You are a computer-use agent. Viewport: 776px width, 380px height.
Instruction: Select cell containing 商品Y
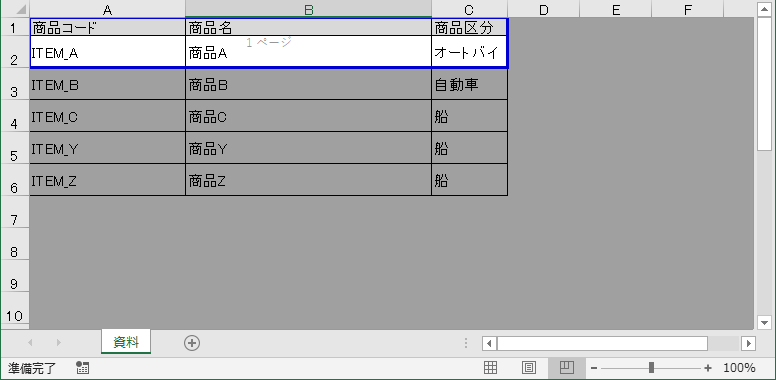pos(308,148)
